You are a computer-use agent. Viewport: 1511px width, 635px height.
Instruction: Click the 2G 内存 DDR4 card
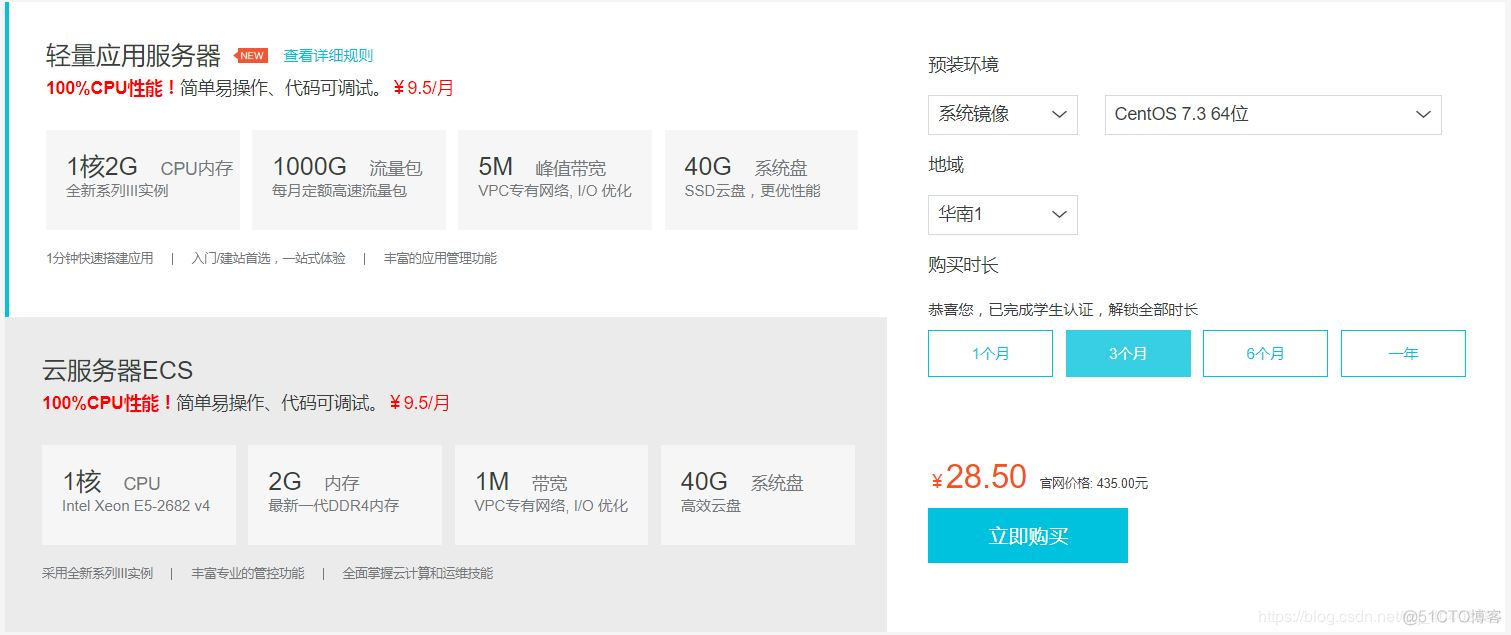point(345,495)
